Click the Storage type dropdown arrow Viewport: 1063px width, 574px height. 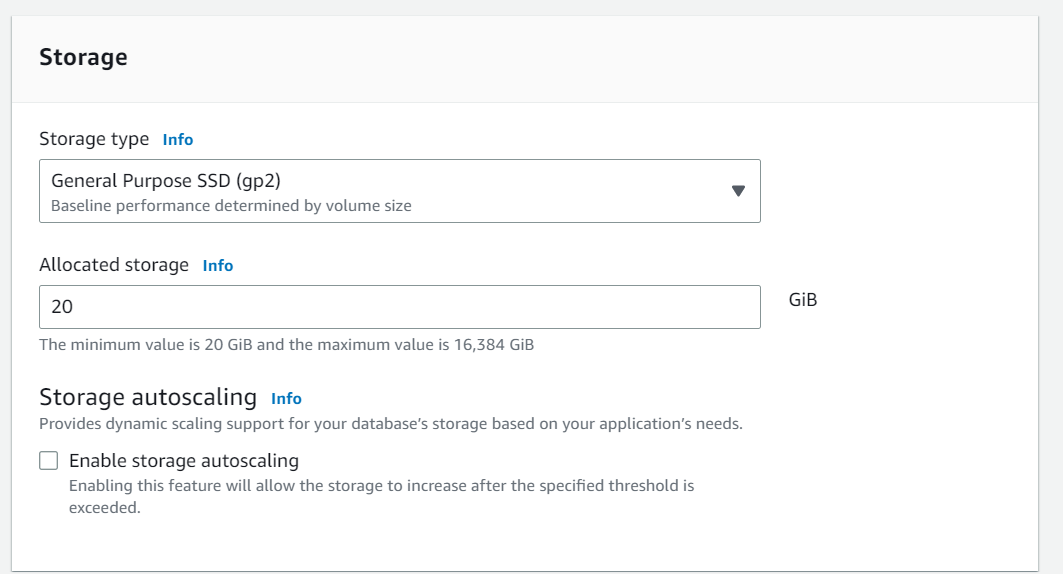(x=738, y=191)
